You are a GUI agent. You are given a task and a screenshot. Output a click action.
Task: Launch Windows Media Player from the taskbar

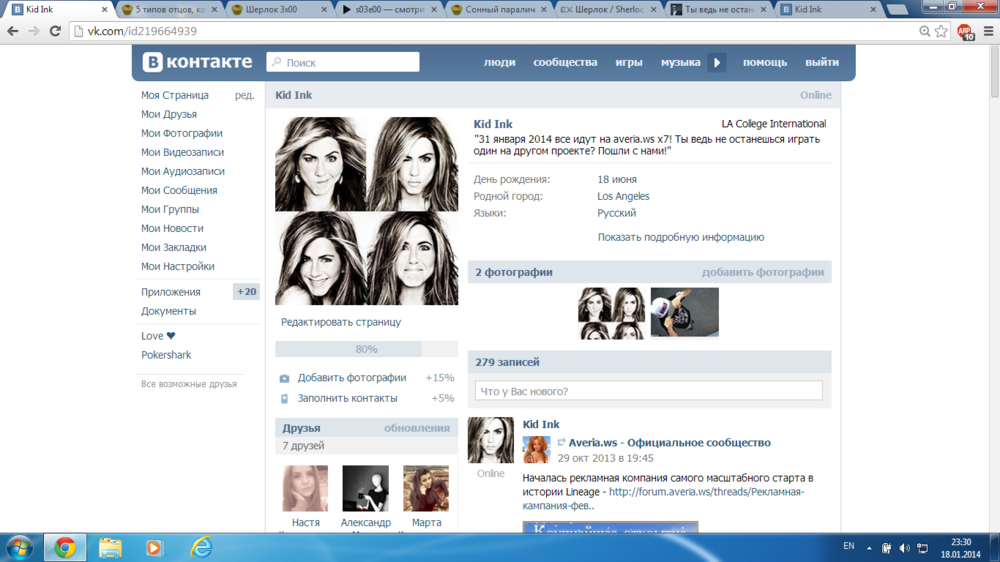[x=154, y=548]
